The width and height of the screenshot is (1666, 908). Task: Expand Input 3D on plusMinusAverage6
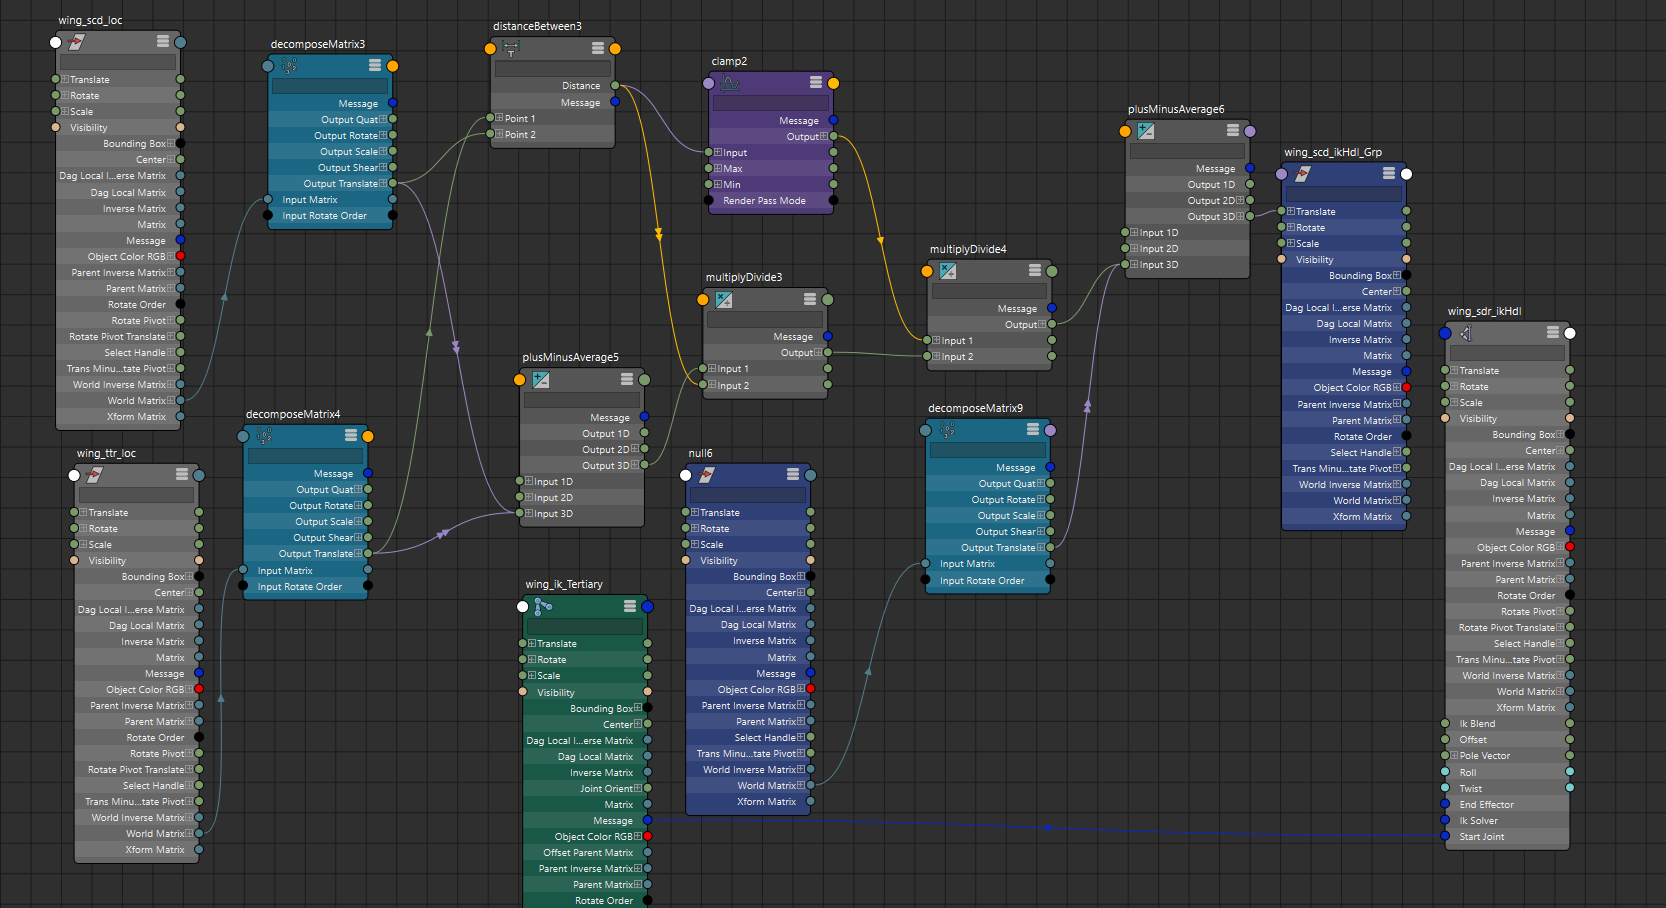(1134, 265)
